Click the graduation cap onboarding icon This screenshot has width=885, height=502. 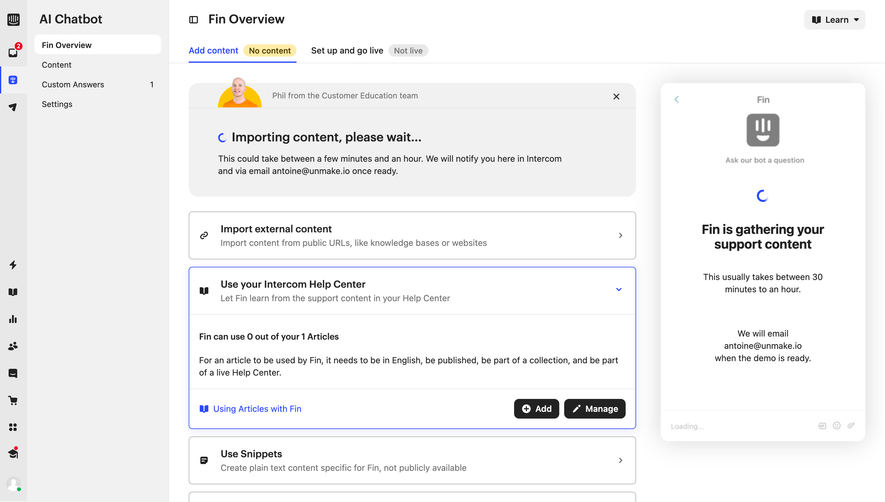pos(13,453)
